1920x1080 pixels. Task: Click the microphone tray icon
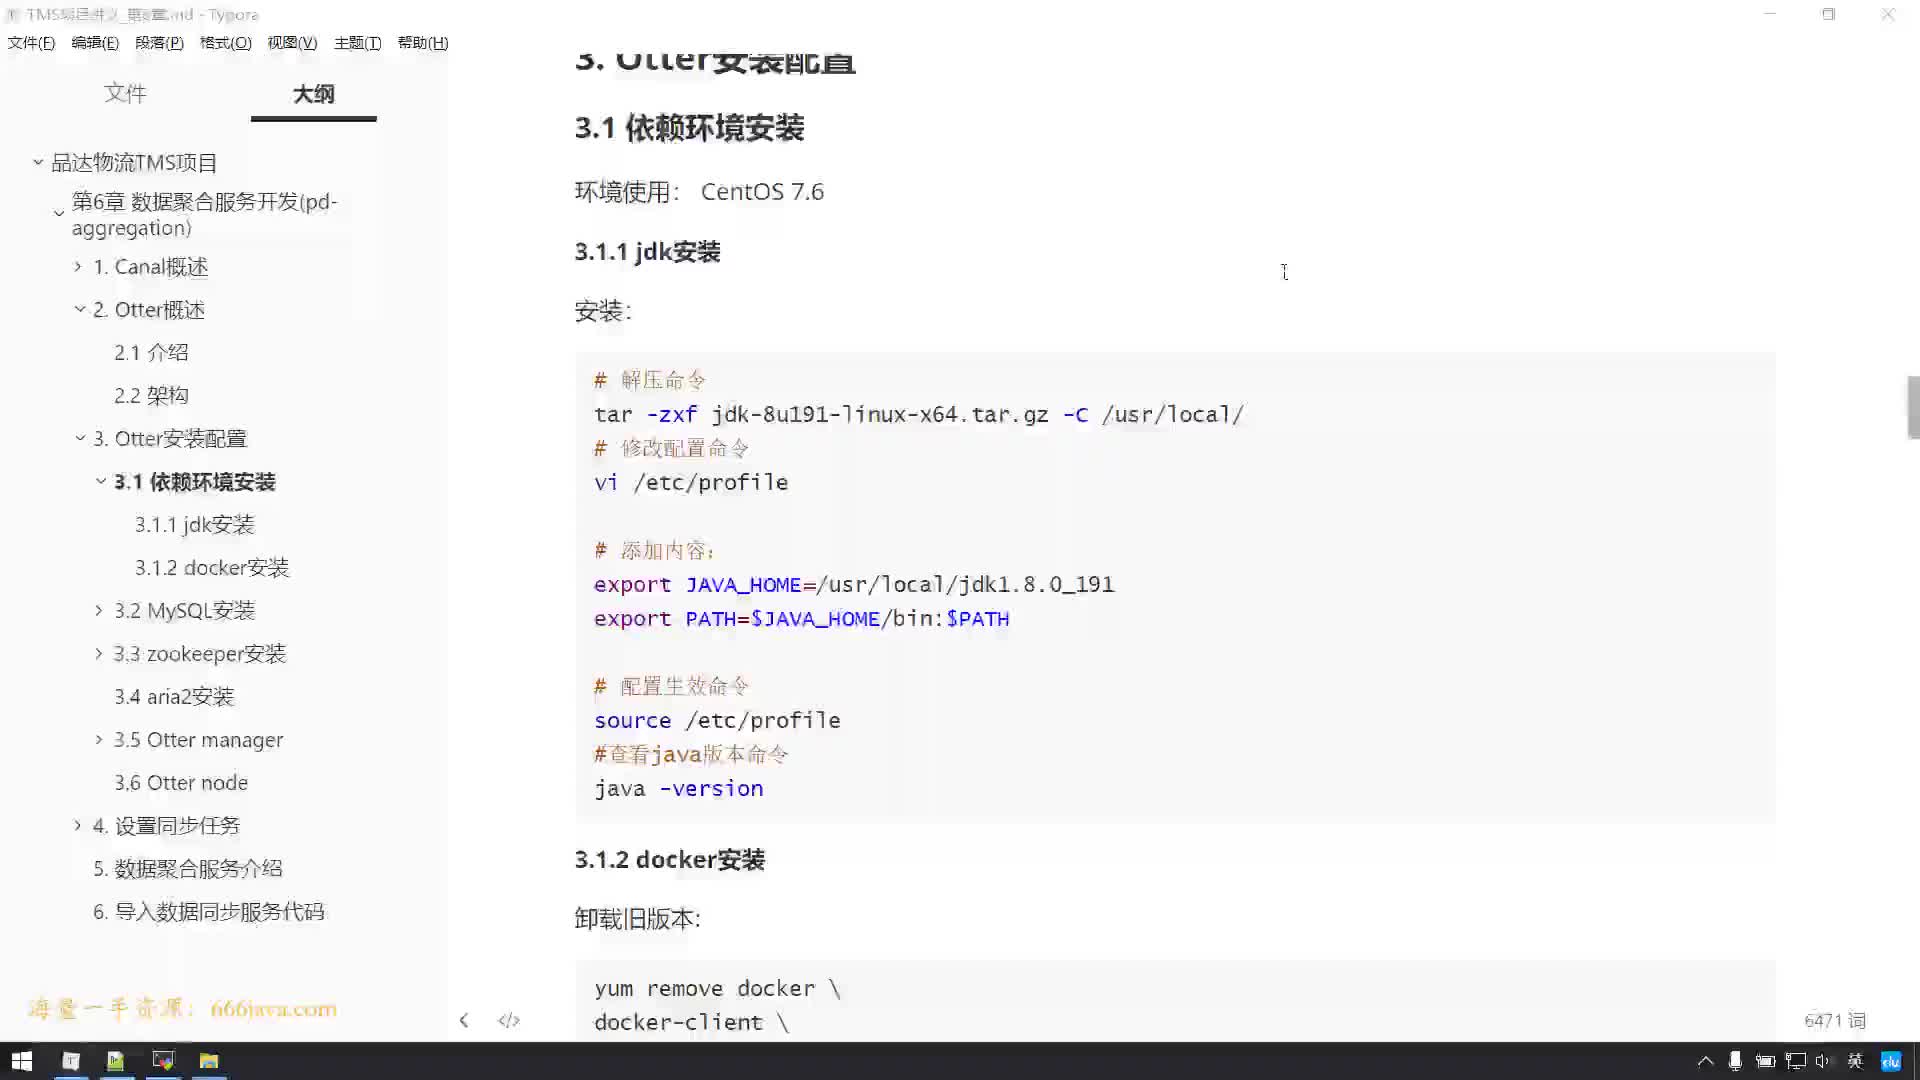(1735, 1061)
